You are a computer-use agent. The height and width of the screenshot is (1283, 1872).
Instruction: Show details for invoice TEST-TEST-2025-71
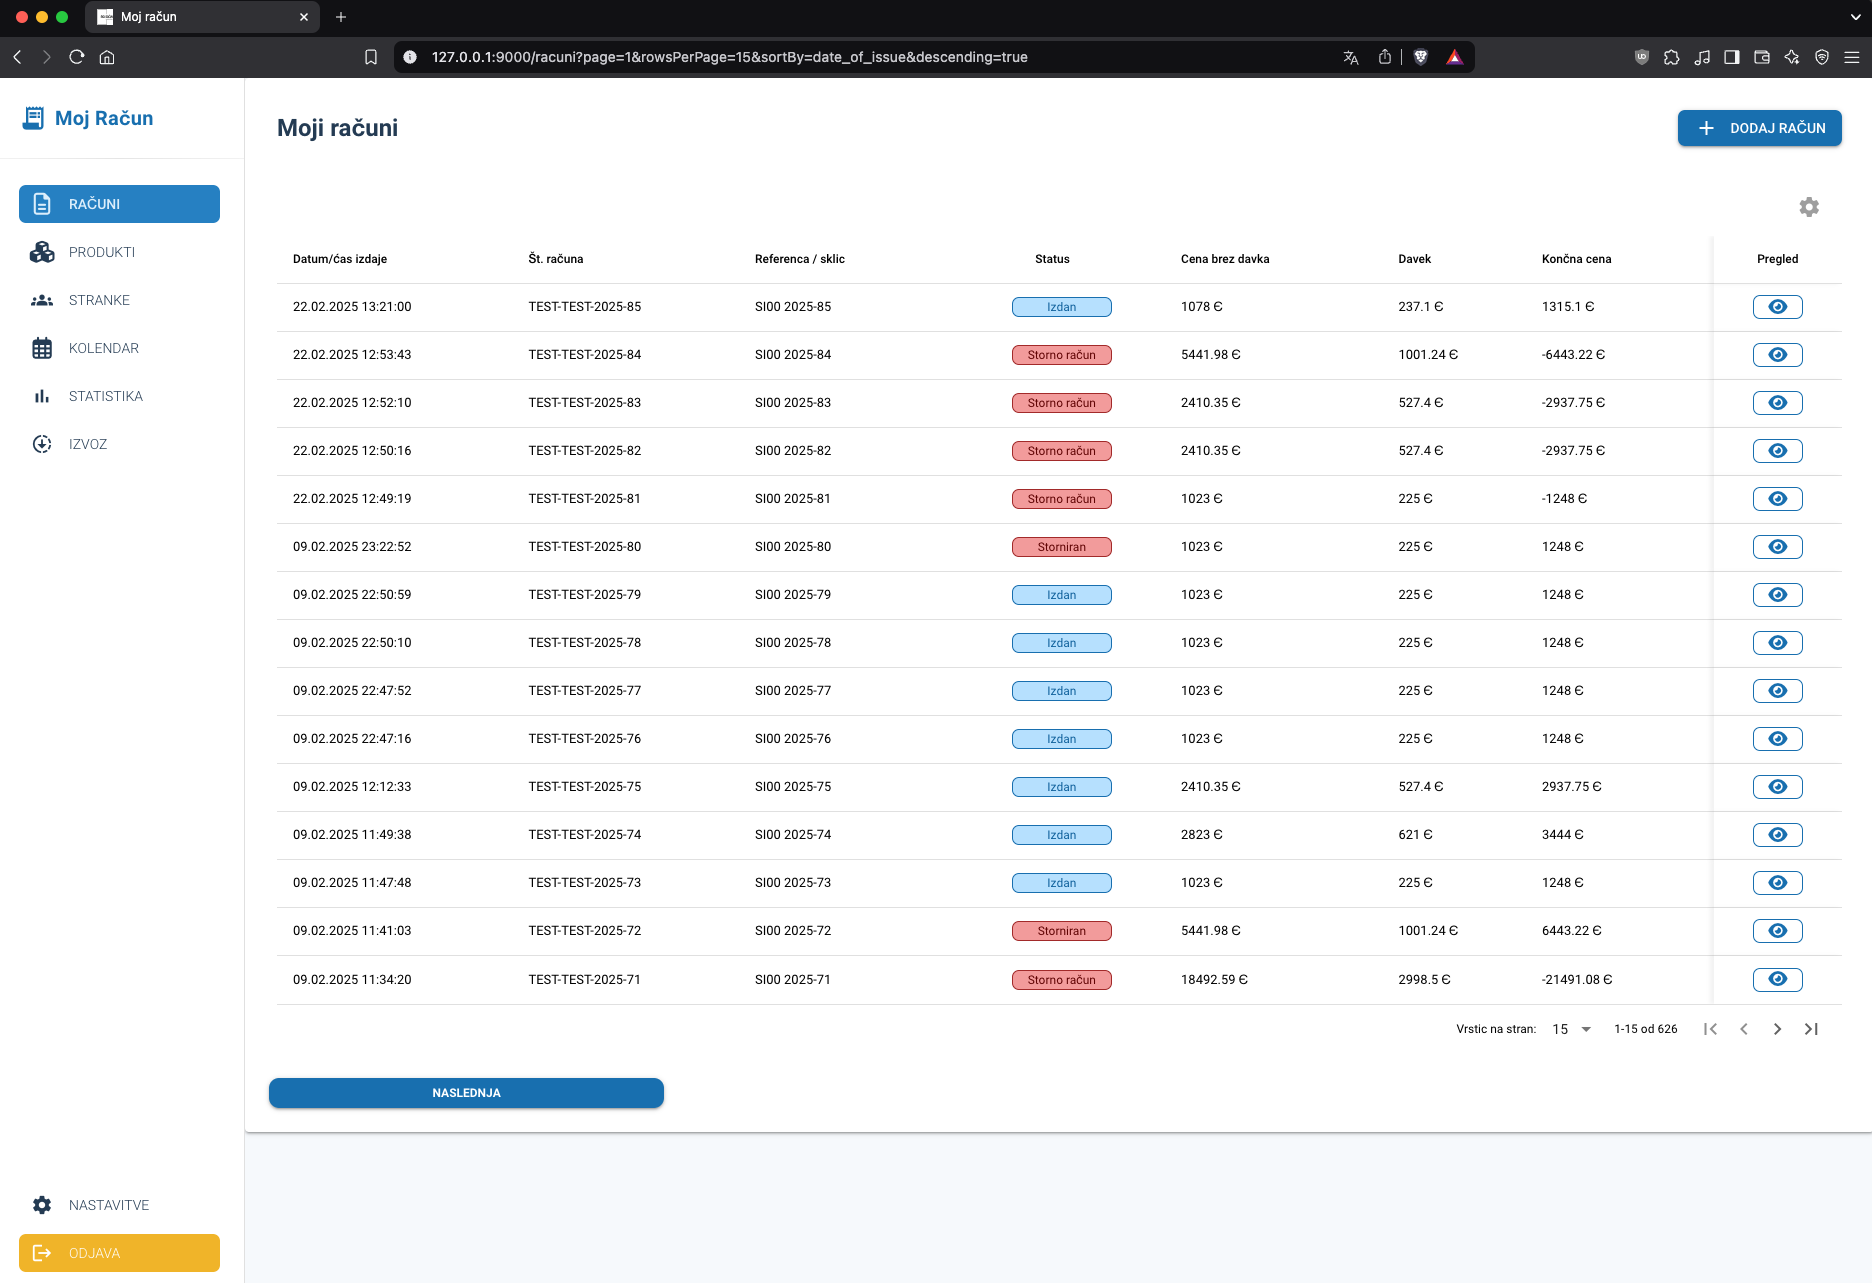coord(1777,979)
